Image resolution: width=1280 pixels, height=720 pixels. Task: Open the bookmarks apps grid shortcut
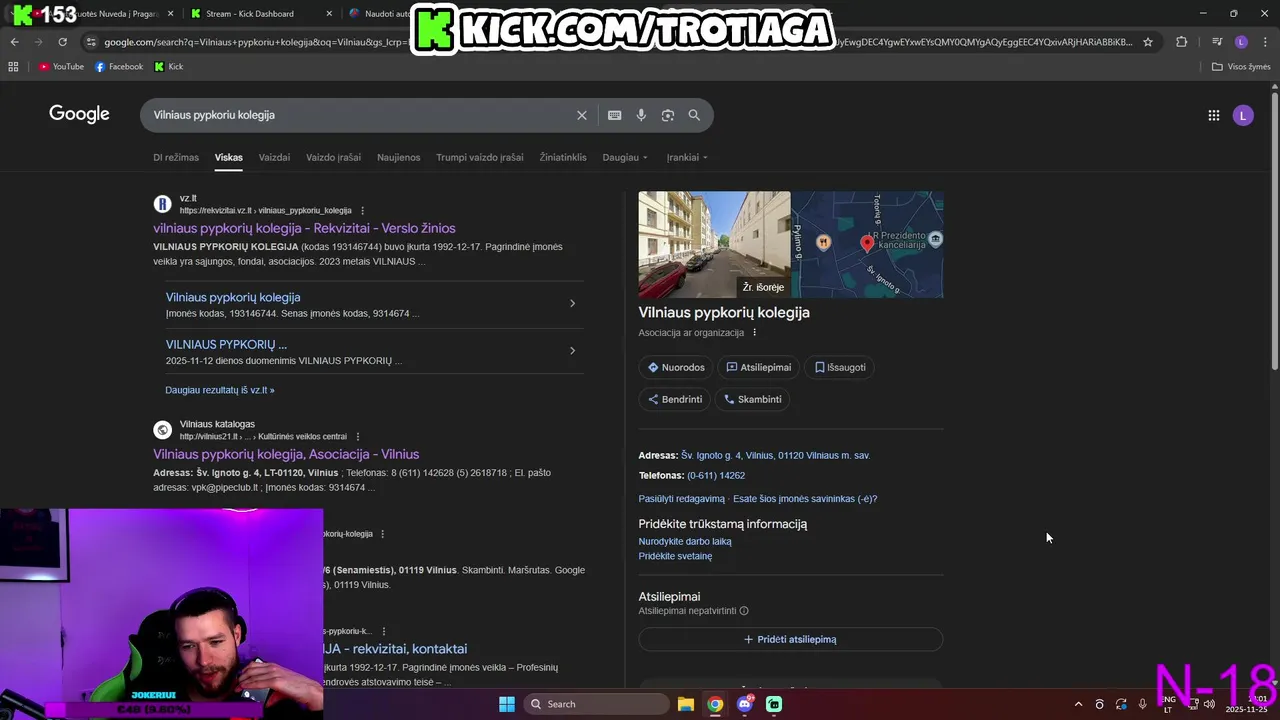(x=13, y=67)
